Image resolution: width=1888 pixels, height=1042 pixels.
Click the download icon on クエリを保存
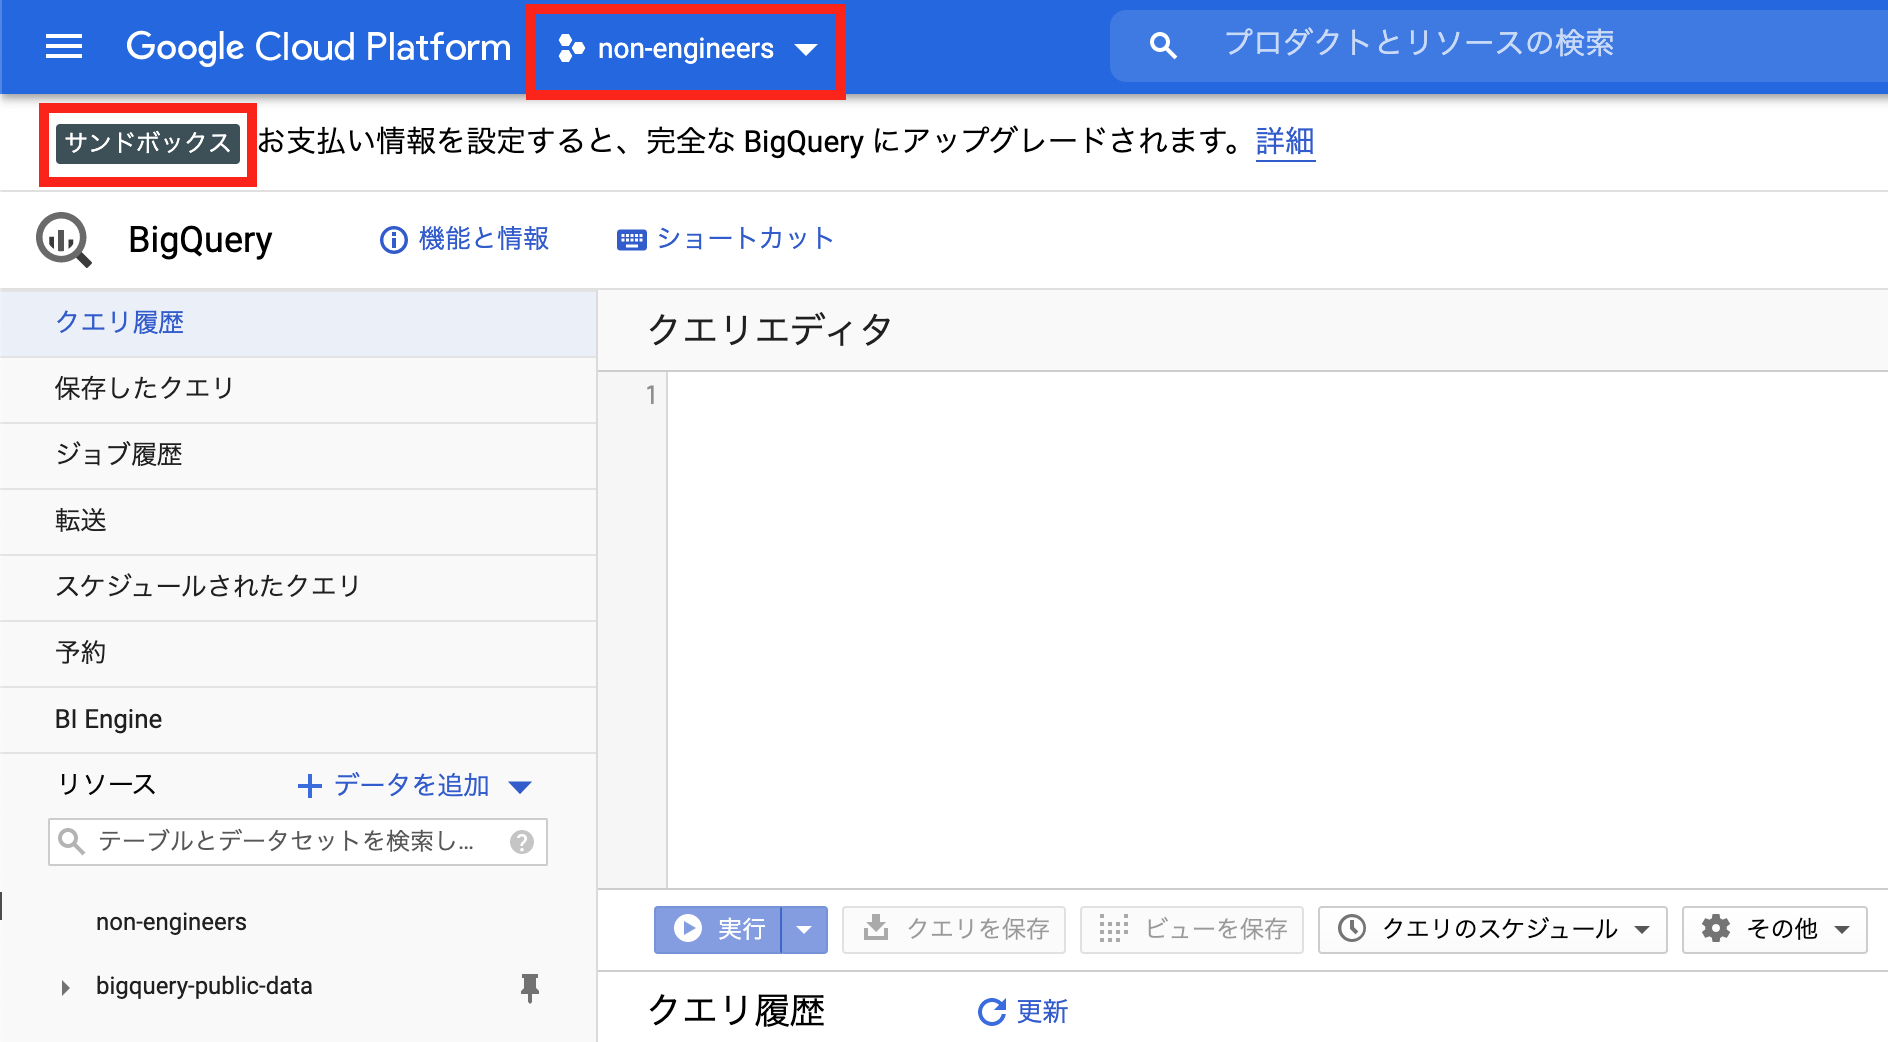[x=876, y=928]
